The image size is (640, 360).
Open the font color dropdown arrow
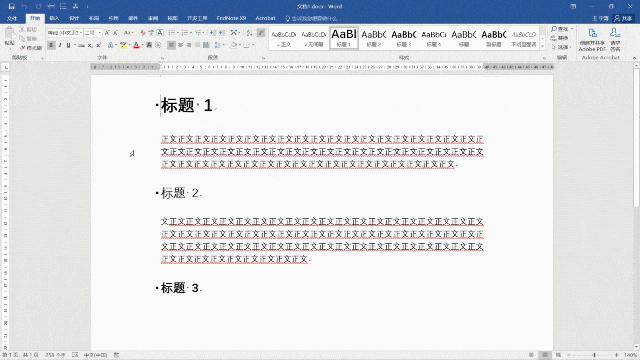(x=142, y=45)
